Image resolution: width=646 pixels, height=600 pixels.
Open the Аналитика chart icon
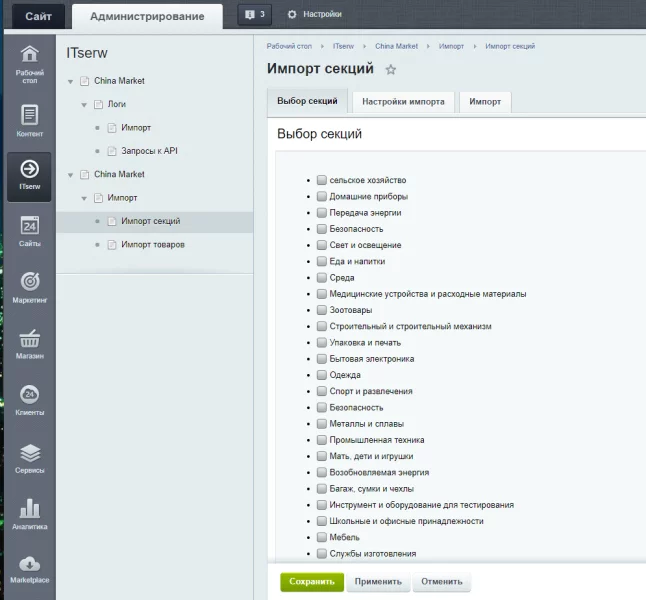29,509
